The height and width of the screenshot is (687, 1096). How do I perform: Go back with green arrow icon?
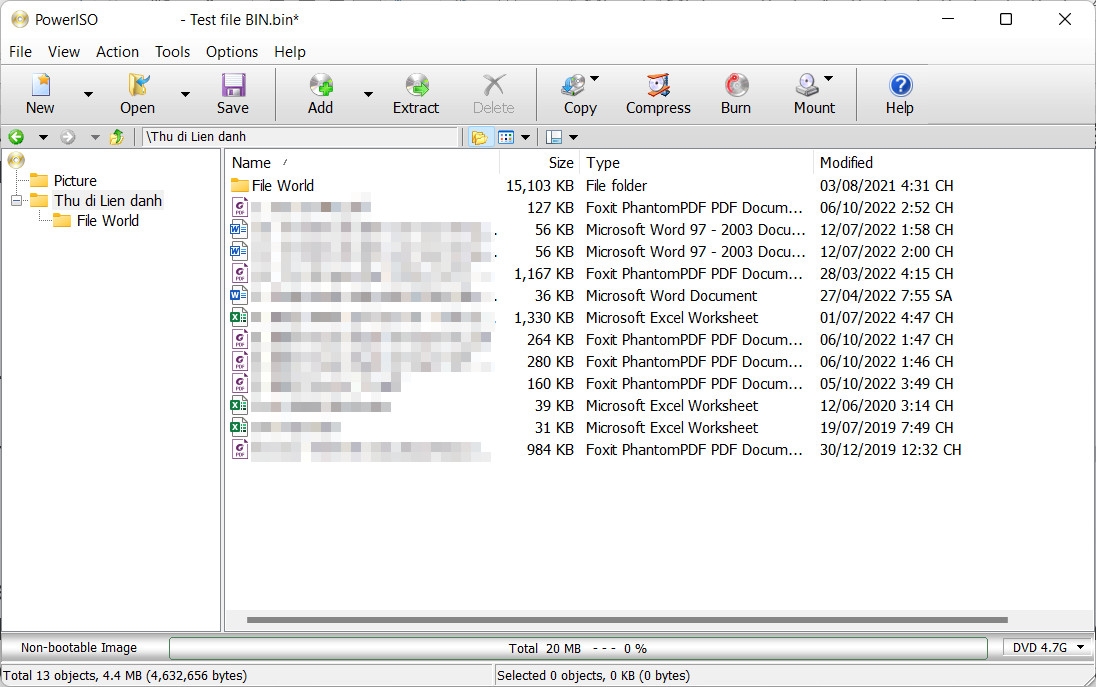[16, 137]
